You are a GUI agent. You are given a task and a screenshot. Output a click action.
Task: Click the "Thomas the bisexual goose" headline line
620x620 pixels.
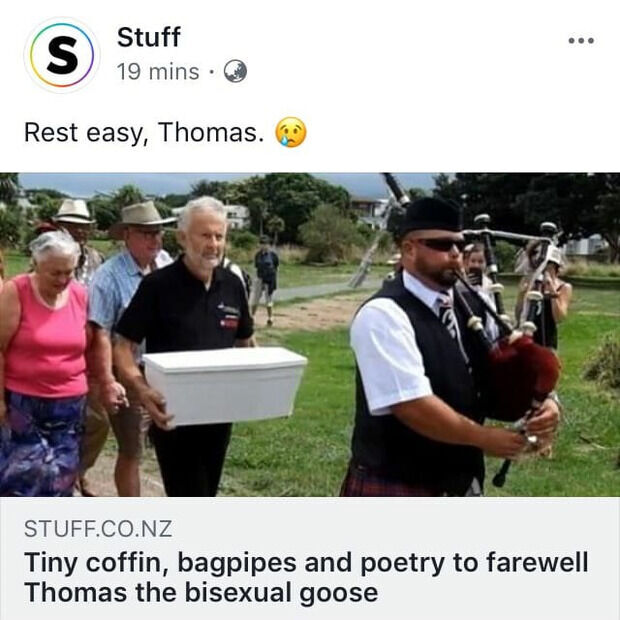click(201, 592)
